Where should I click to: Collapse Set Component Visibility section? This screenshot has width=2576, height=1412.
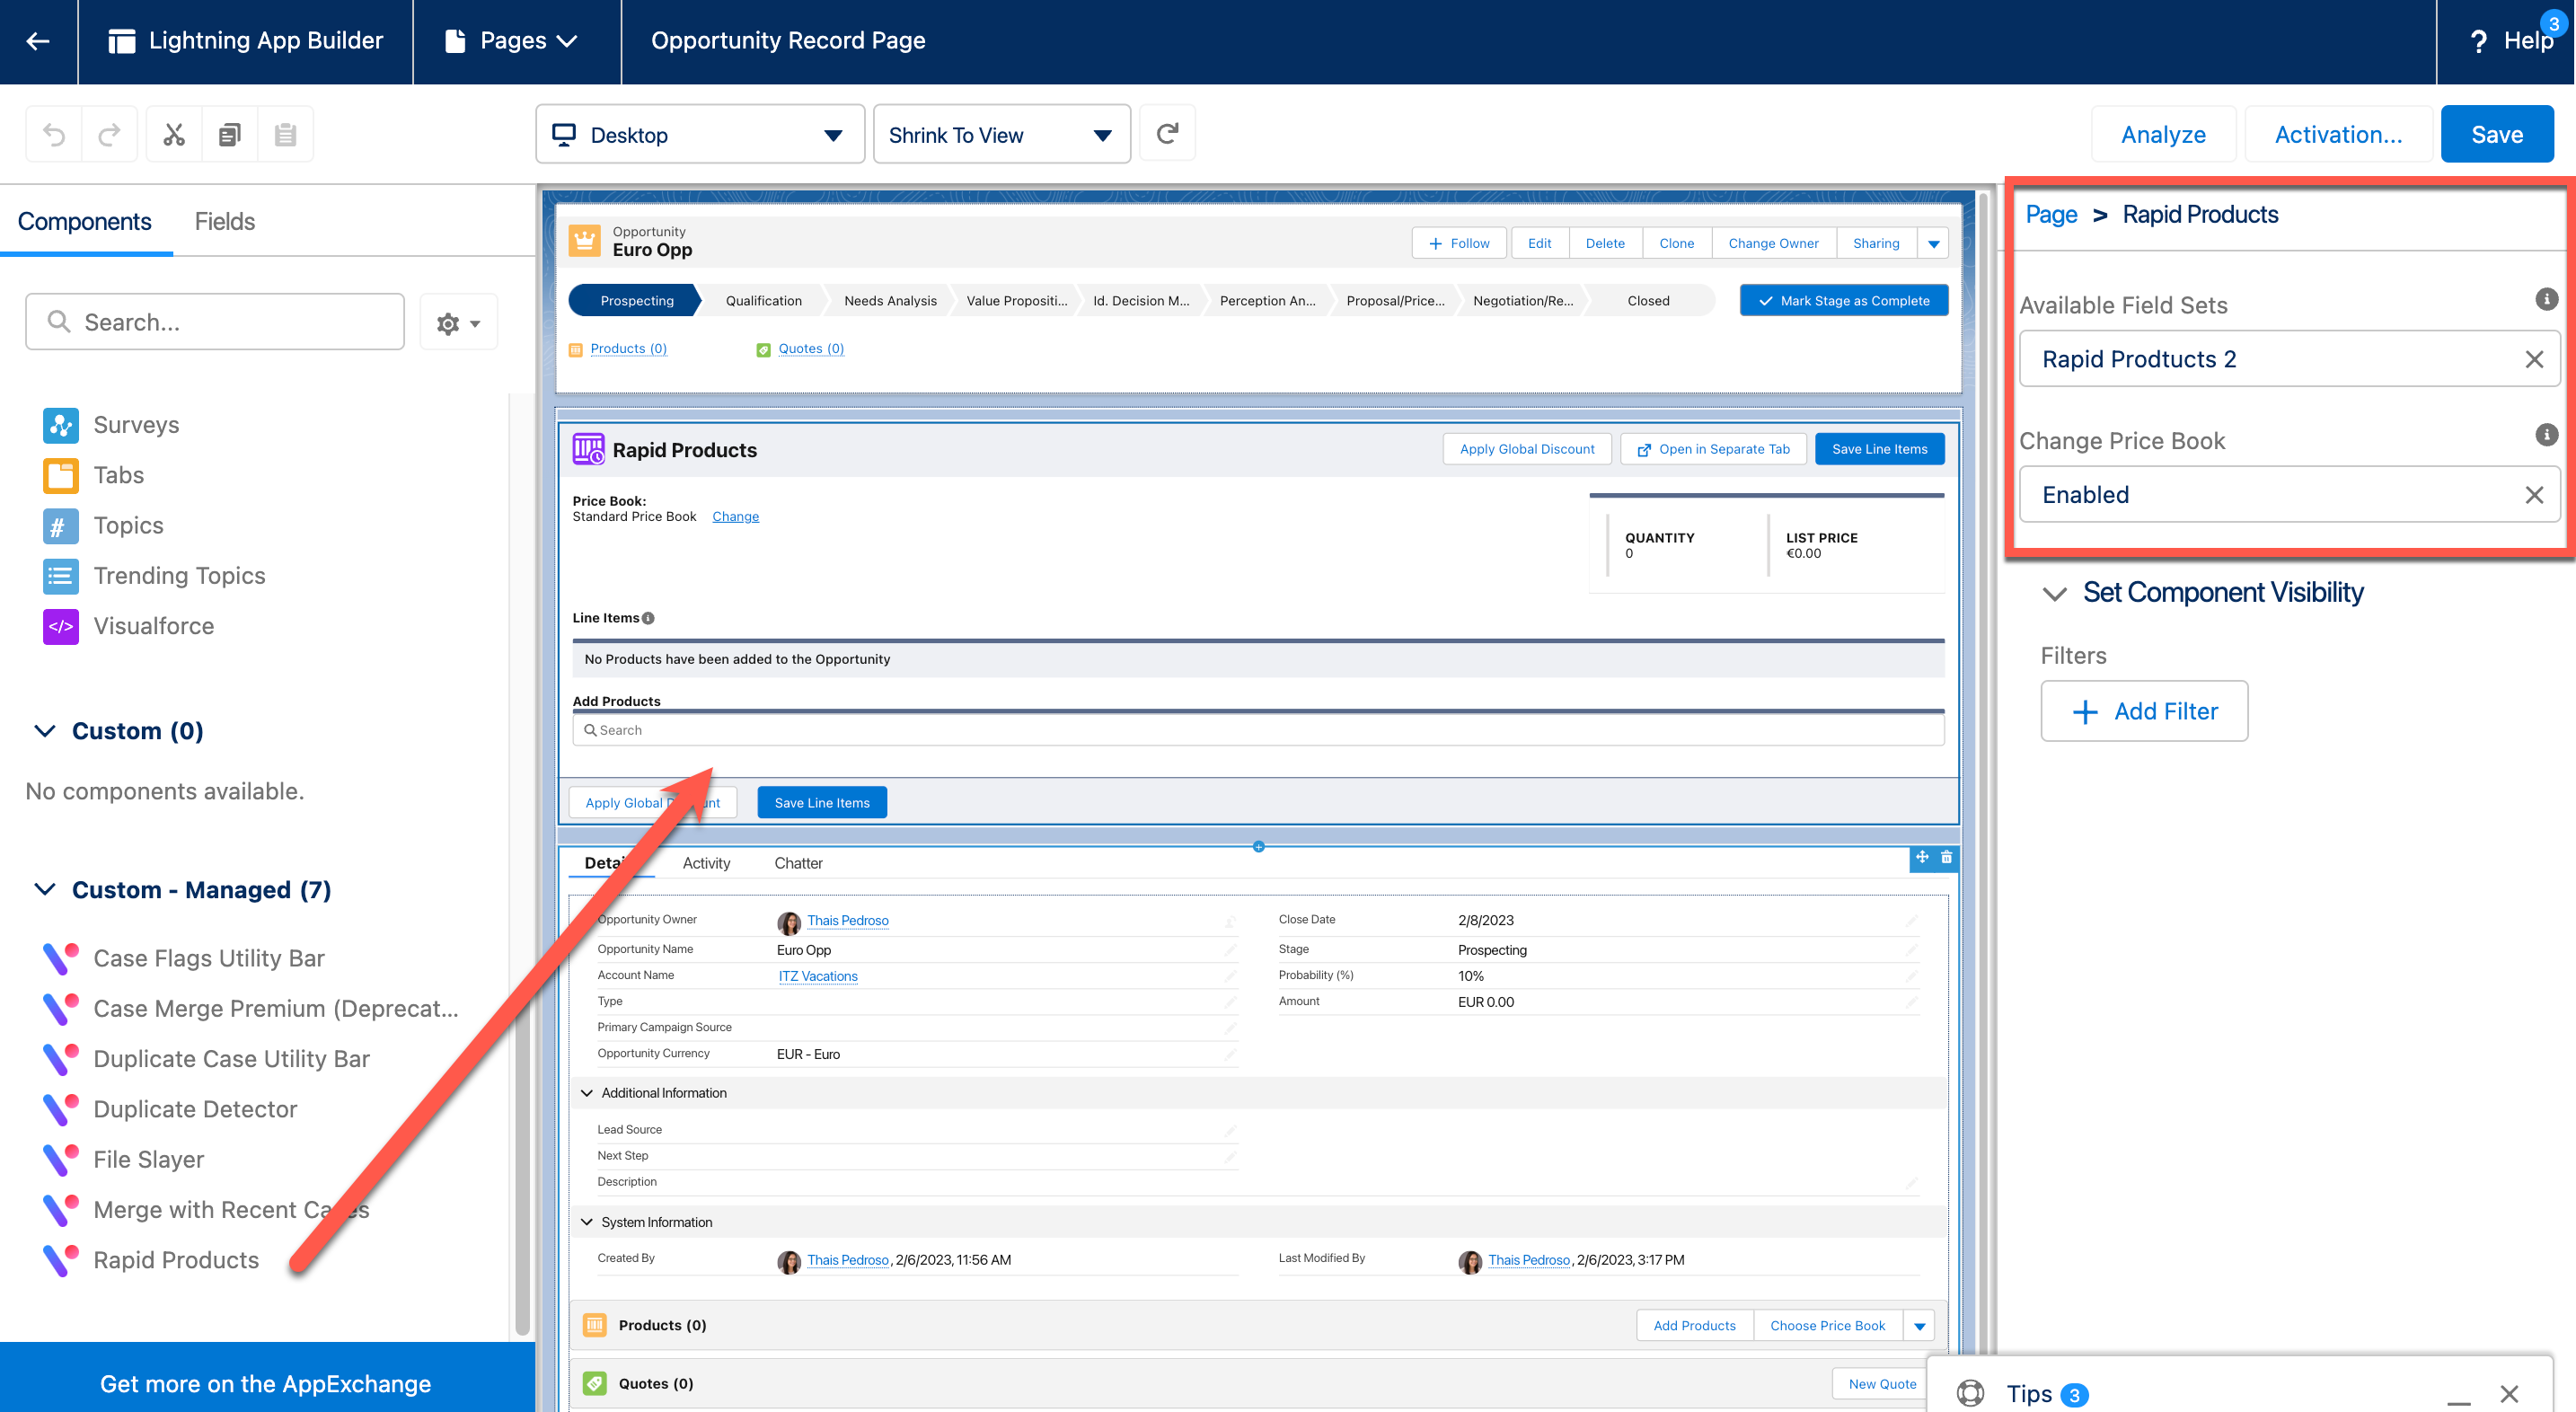[x=2054, y=593]
